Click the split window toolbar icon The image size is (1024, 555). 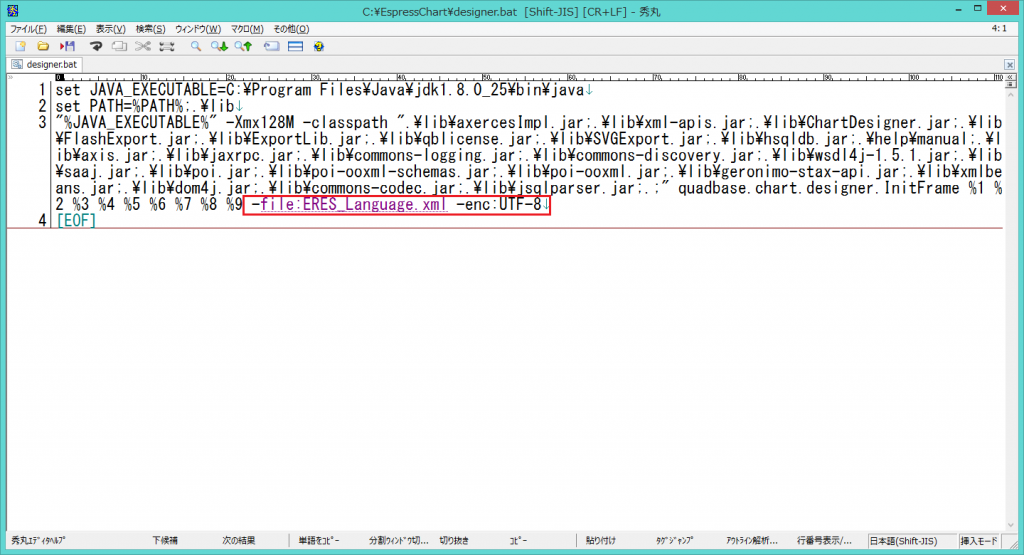(x=296, y=46)
